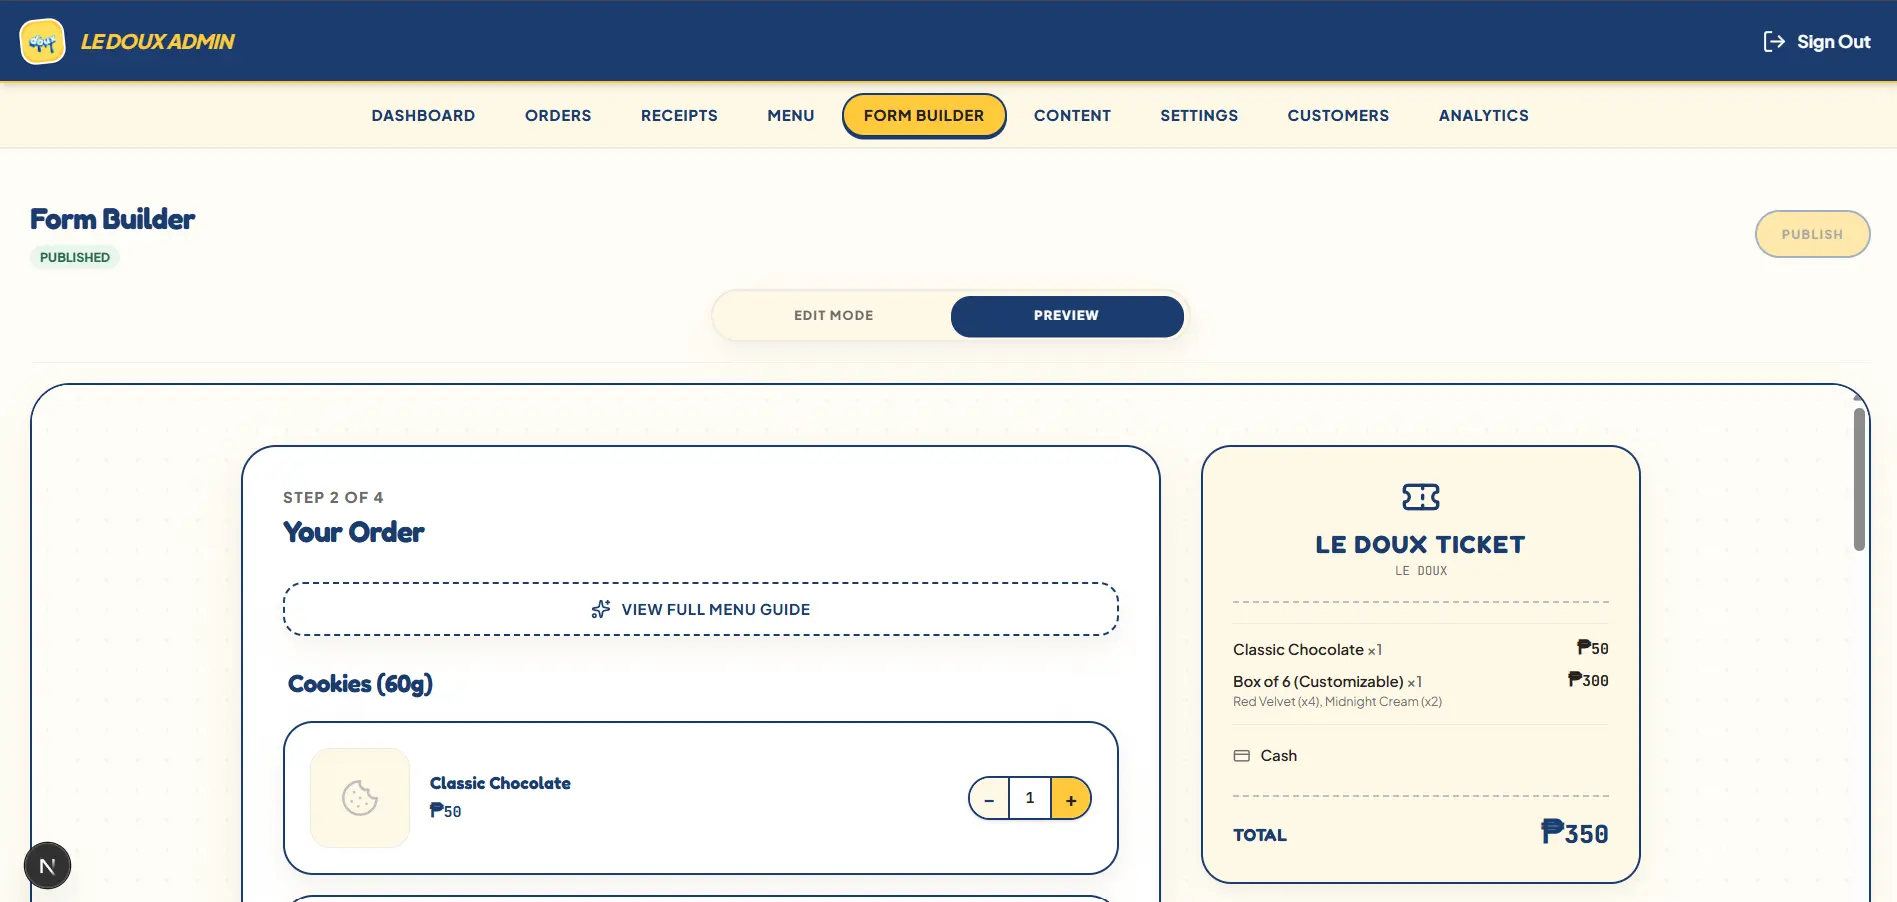The image size is (1897, 902).
Task: Click the Sign Out text
Action: 1833,42
